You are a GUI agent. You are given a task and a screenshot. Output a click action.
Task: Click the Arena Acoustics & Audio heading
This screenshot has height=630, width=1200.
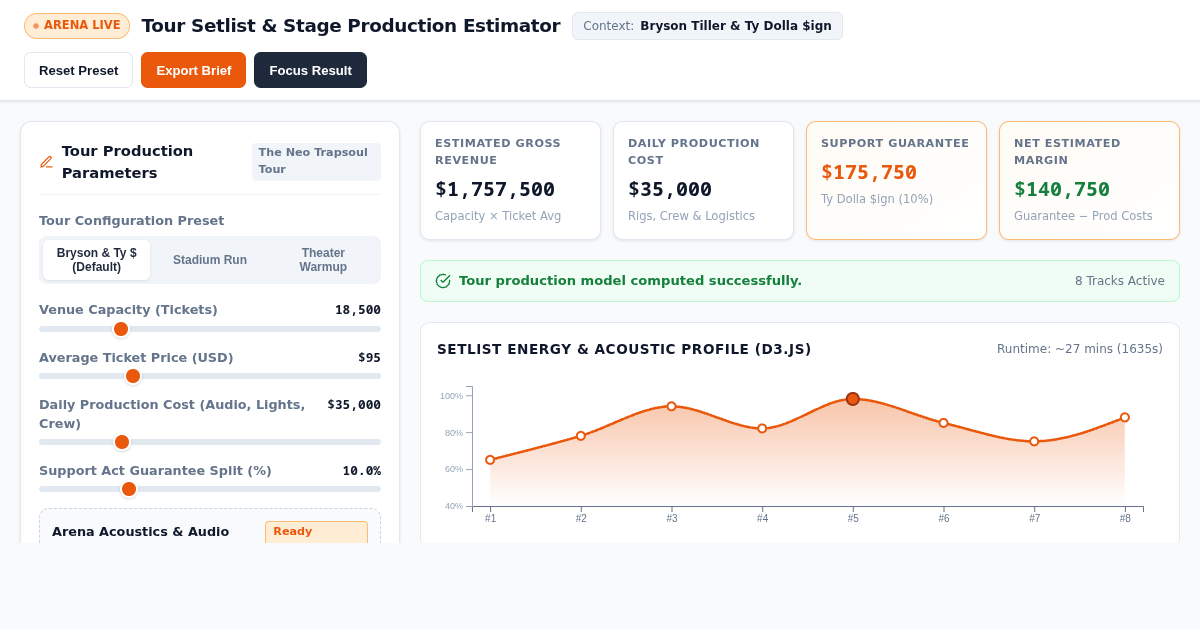[x=141, y=532]
